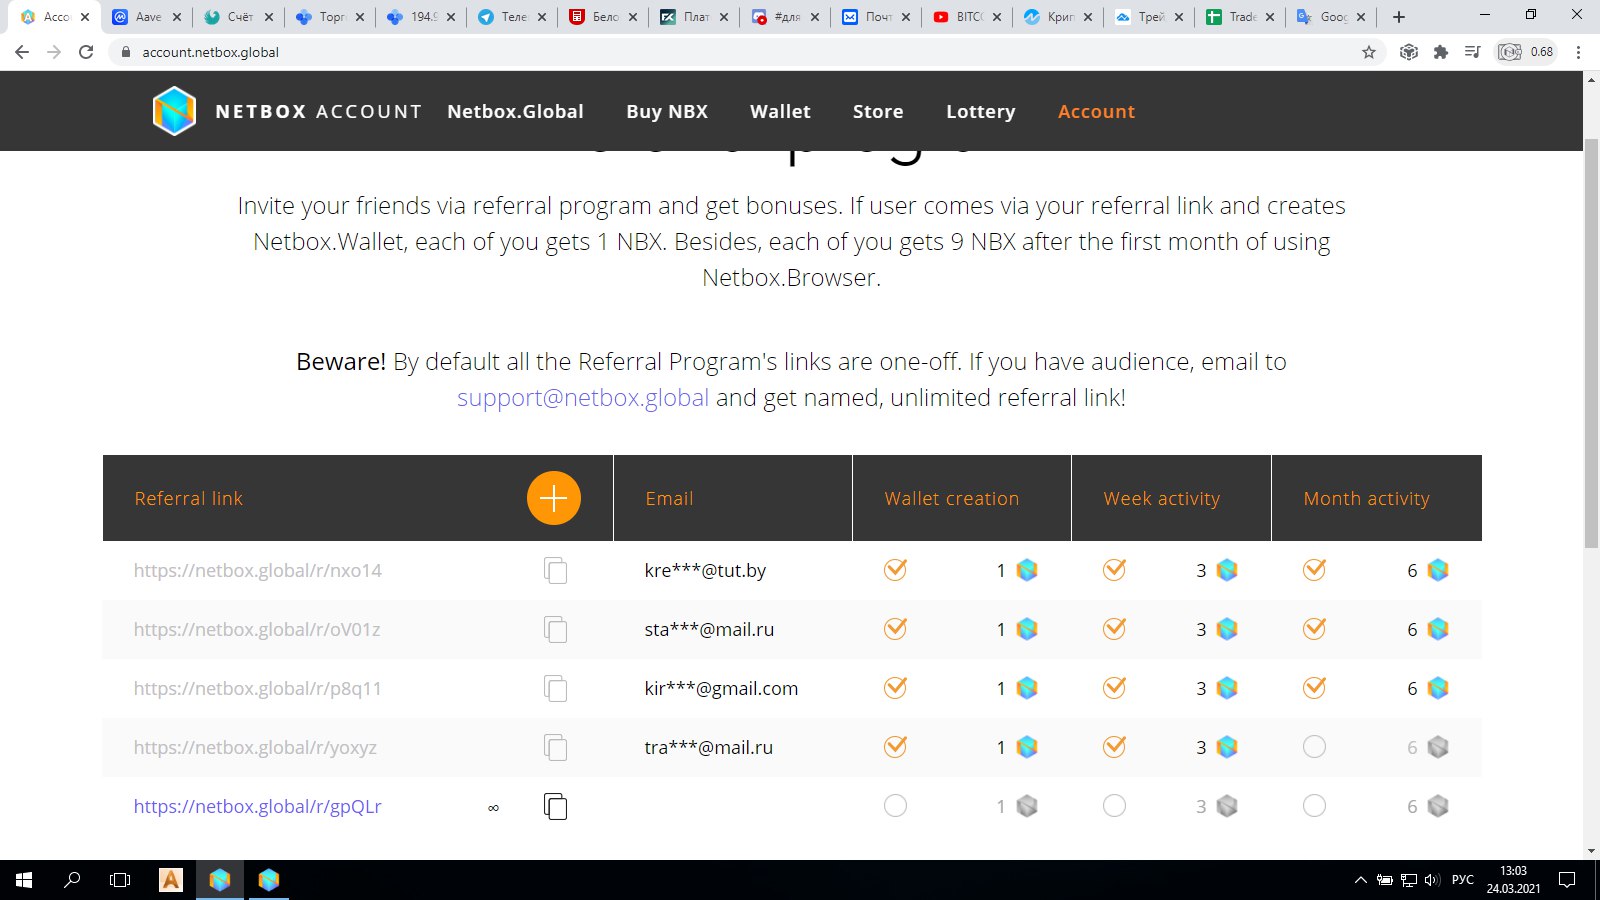Click NBX coin icon in kre***@tut.by wallet creation
The height and width of the screenshot is (900, 1600).
(1027, 570)
